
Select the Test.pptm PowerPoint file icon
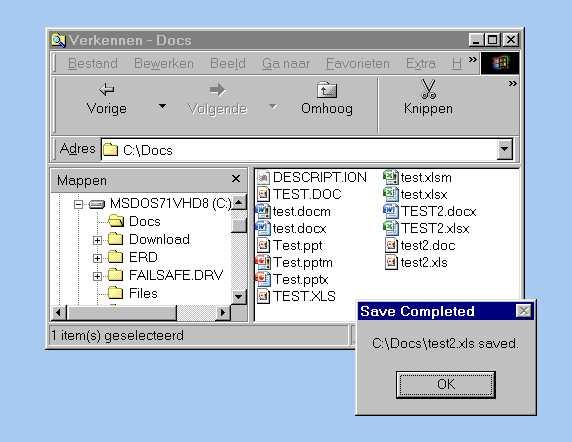pos(263,263)
